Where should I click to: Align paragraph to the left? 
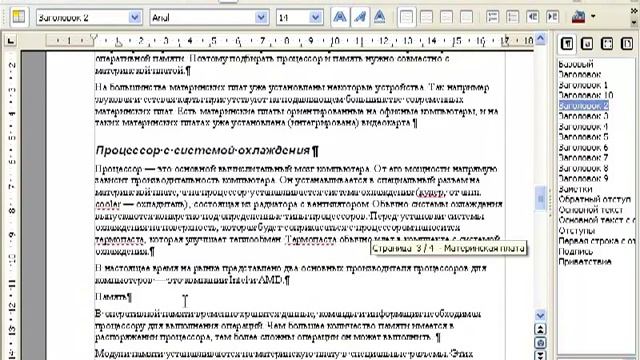(x=407, y=17)
